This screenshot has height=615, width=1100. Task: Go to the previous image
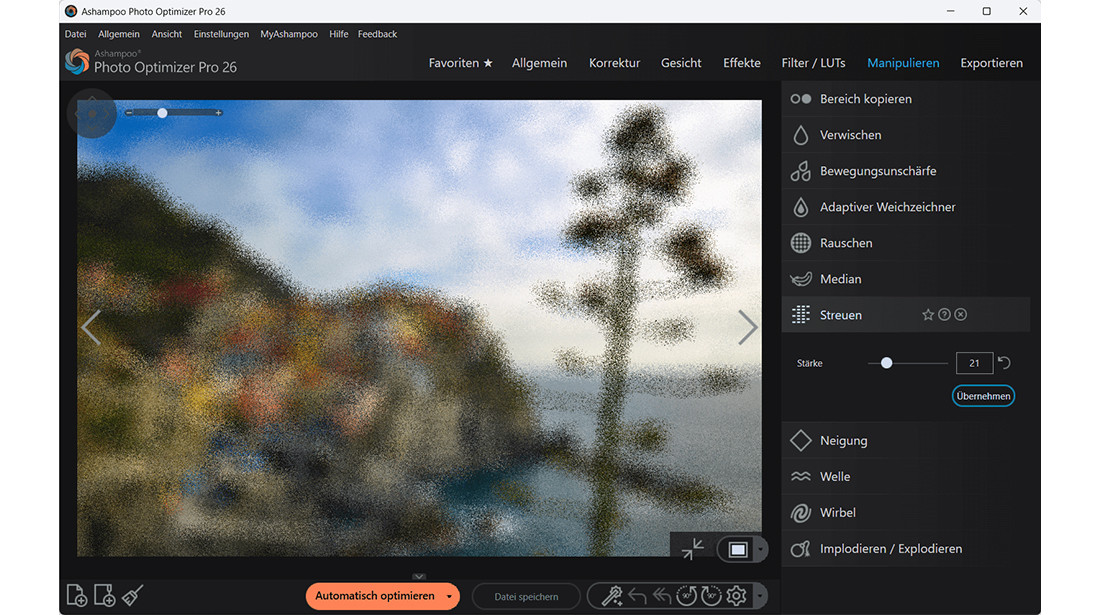pos(91,327)
